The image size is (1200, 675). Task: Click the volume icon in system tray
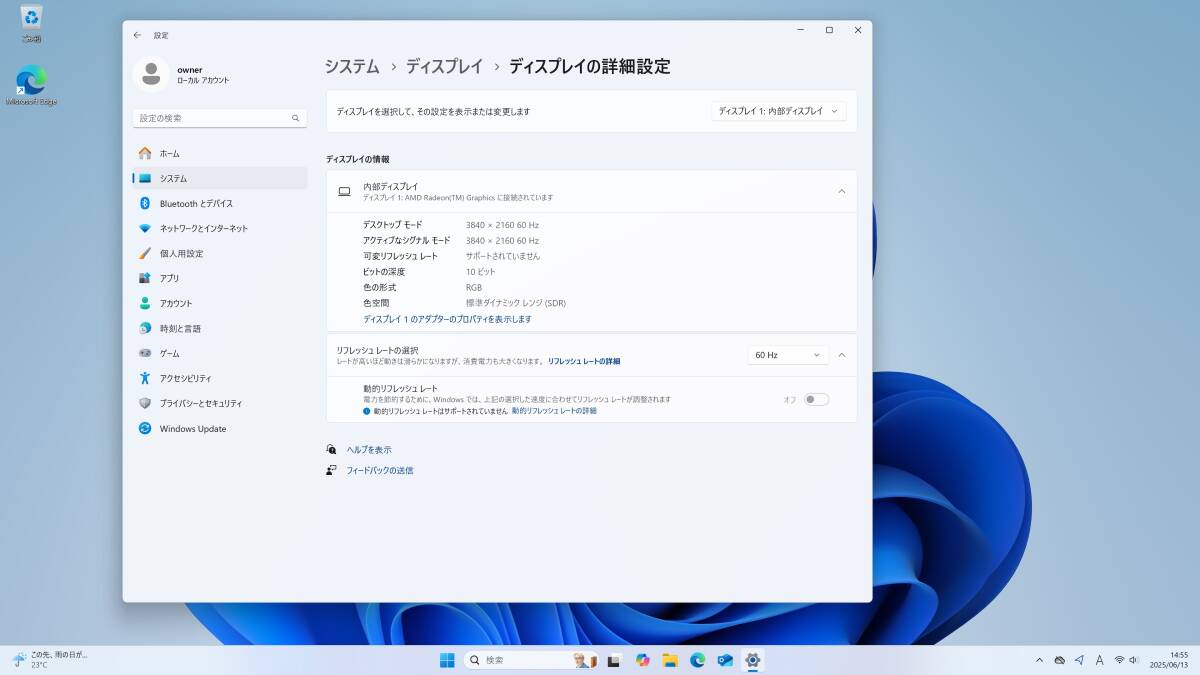click(1133, 660)
